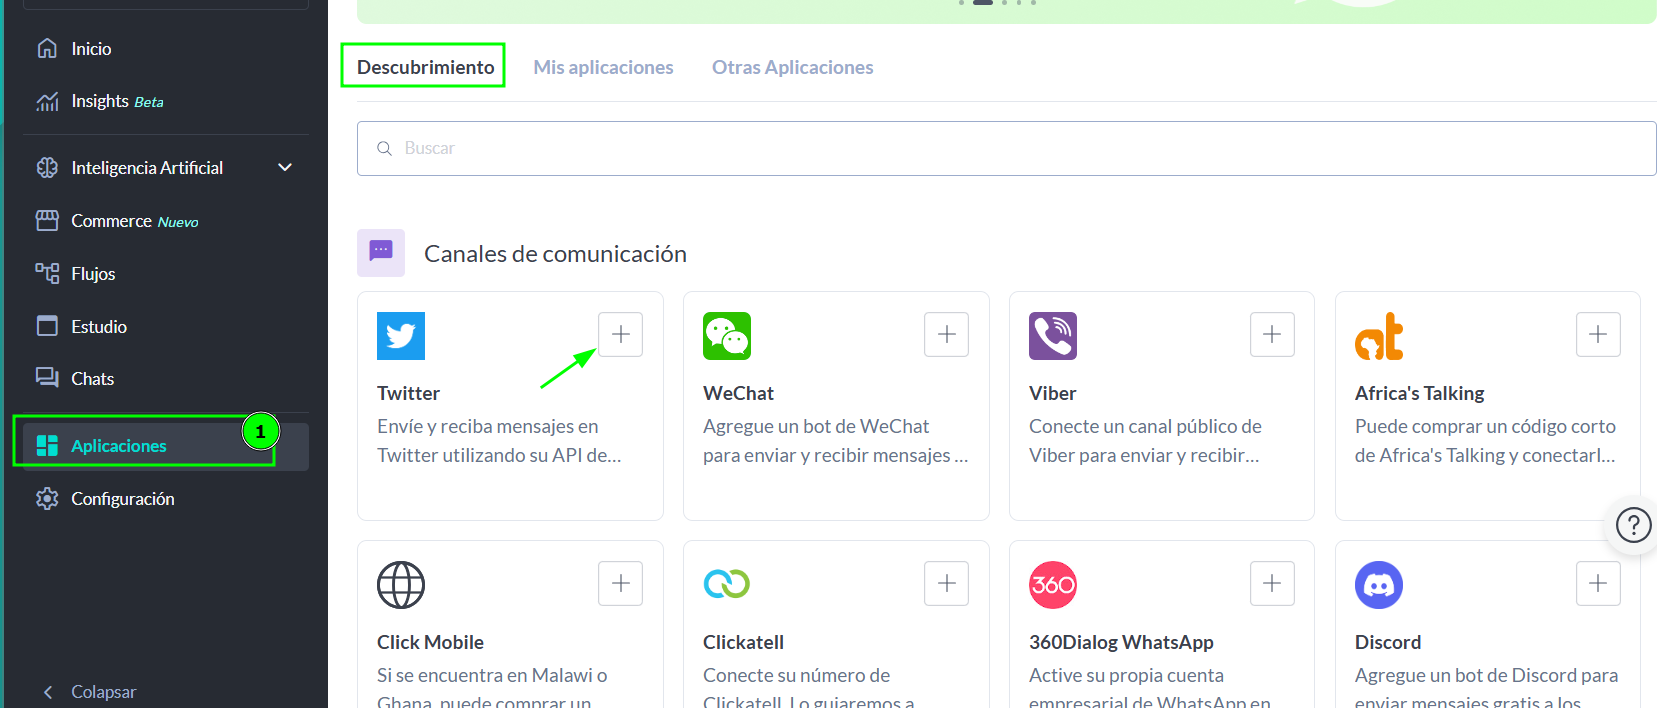
Task: Click the Buscar search field
Action: click(x=1006, y=149)
